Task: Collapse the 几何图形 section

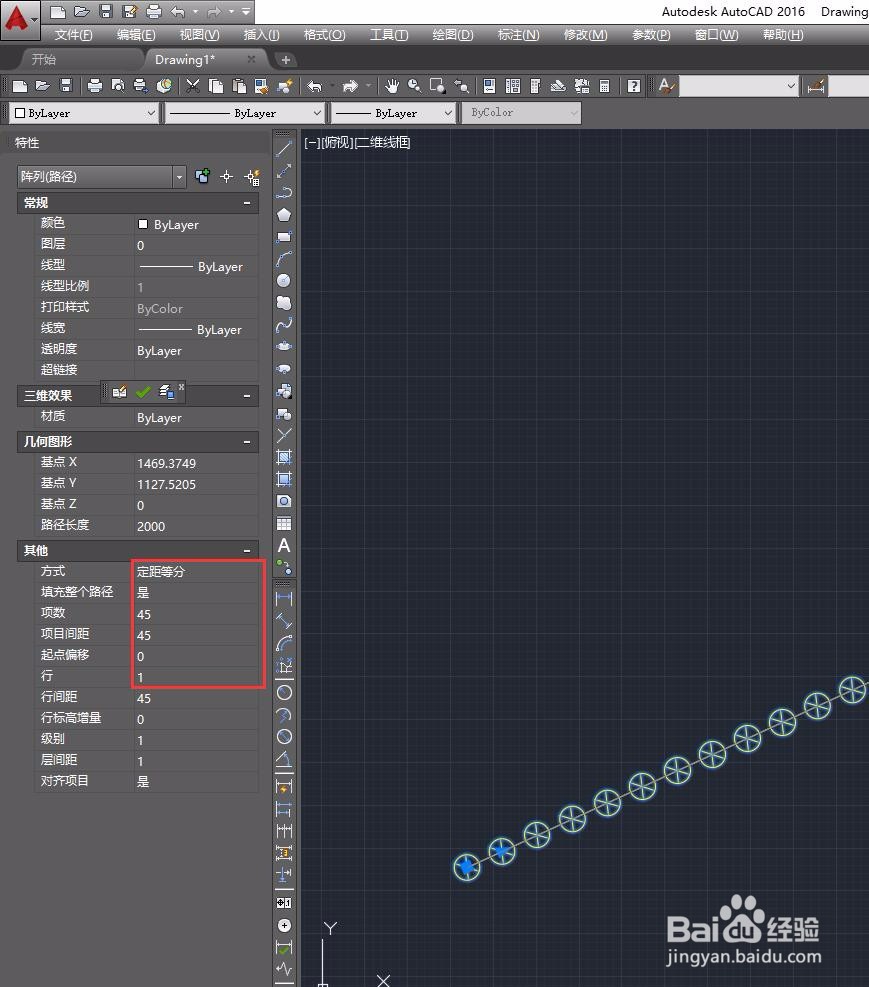Action: (247, 442)
